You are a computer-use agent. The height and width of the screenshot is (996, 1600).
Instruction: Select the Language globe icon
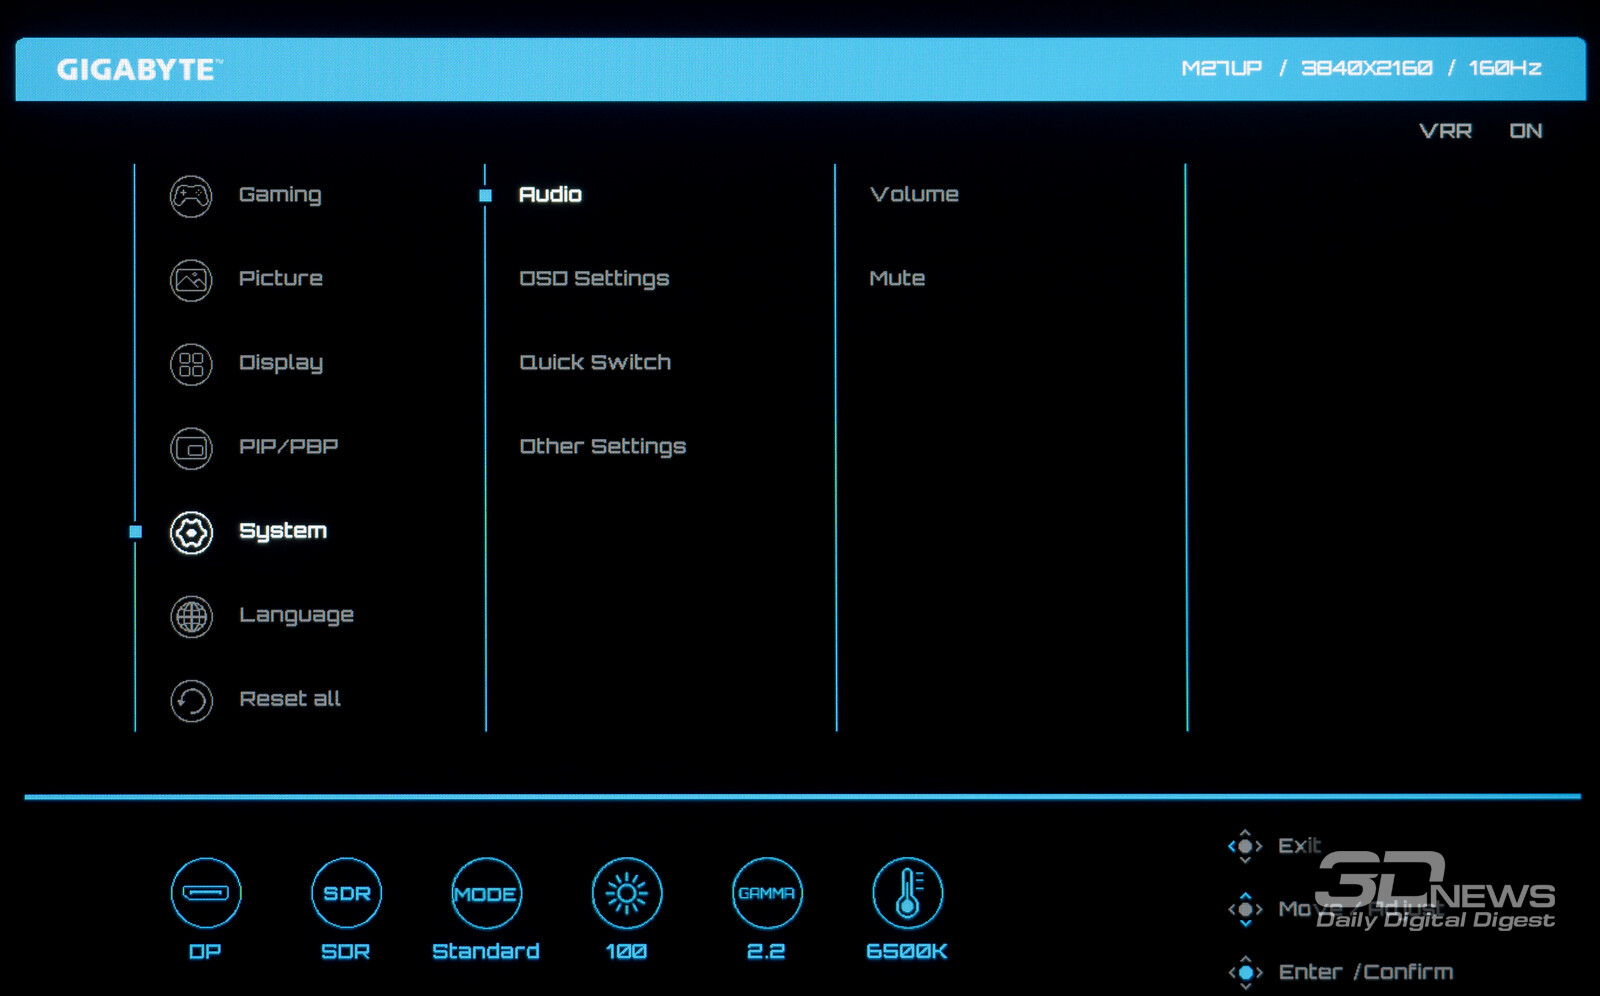tap(191, 616)
